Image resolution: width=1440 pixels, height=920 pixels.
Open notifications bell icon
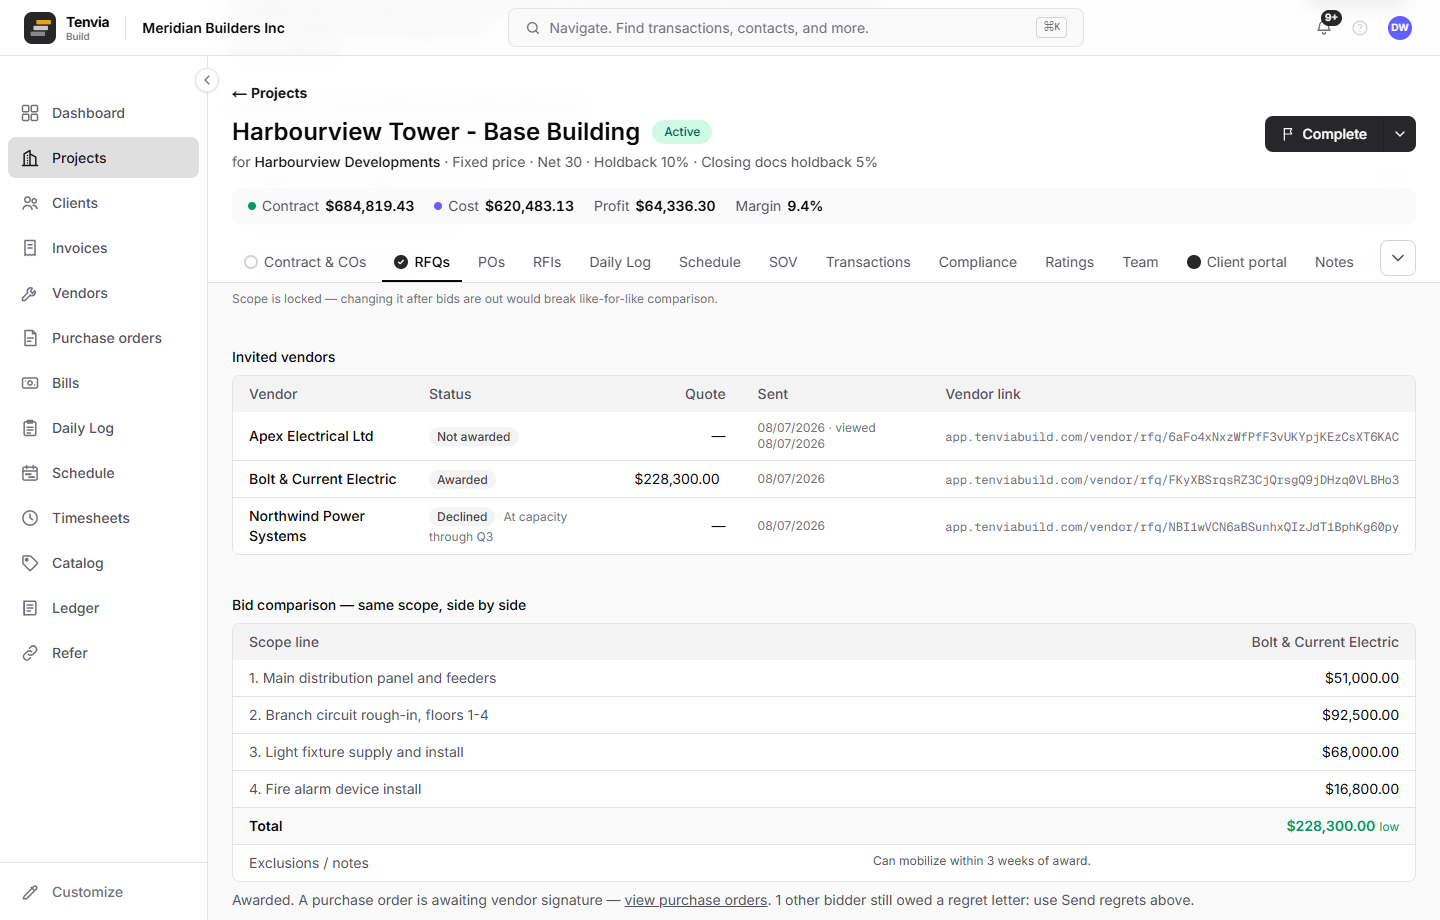click(x=1324, y=28)
